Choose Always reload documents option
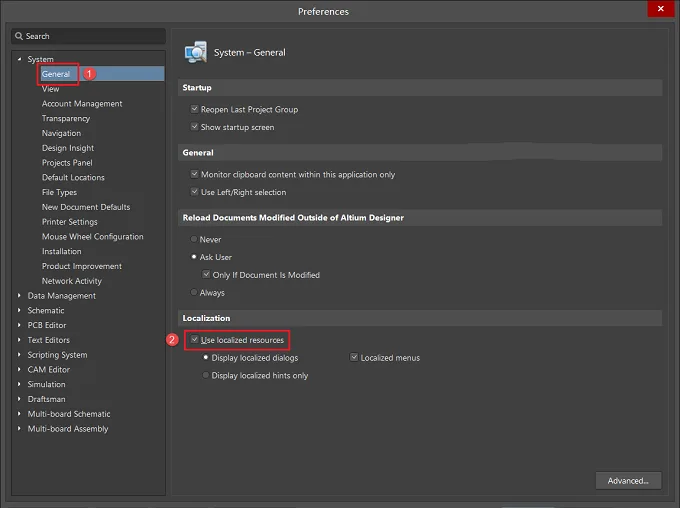 pos(194,292)
